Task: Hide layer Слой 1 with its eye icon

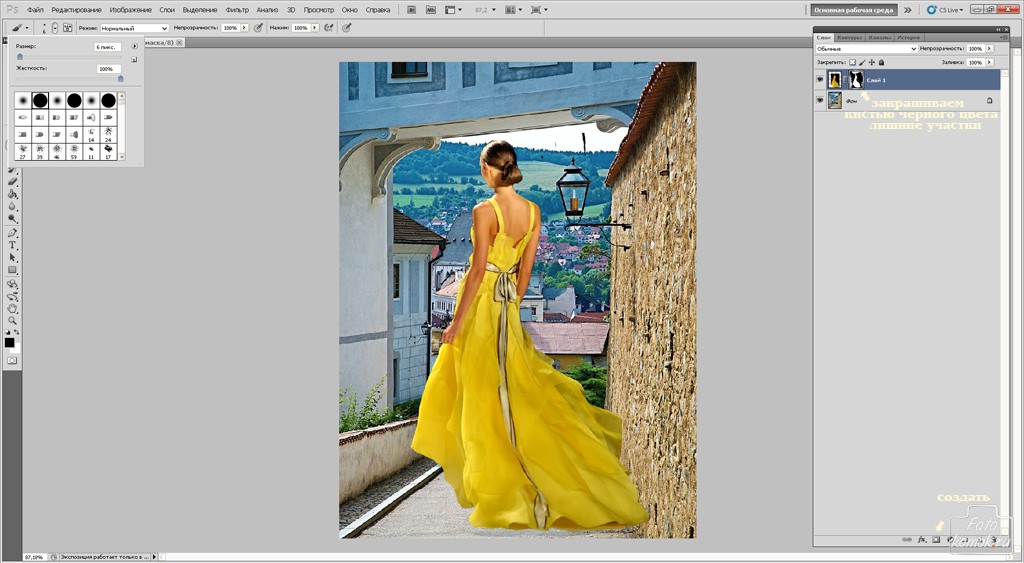Action: click(820, 80)
